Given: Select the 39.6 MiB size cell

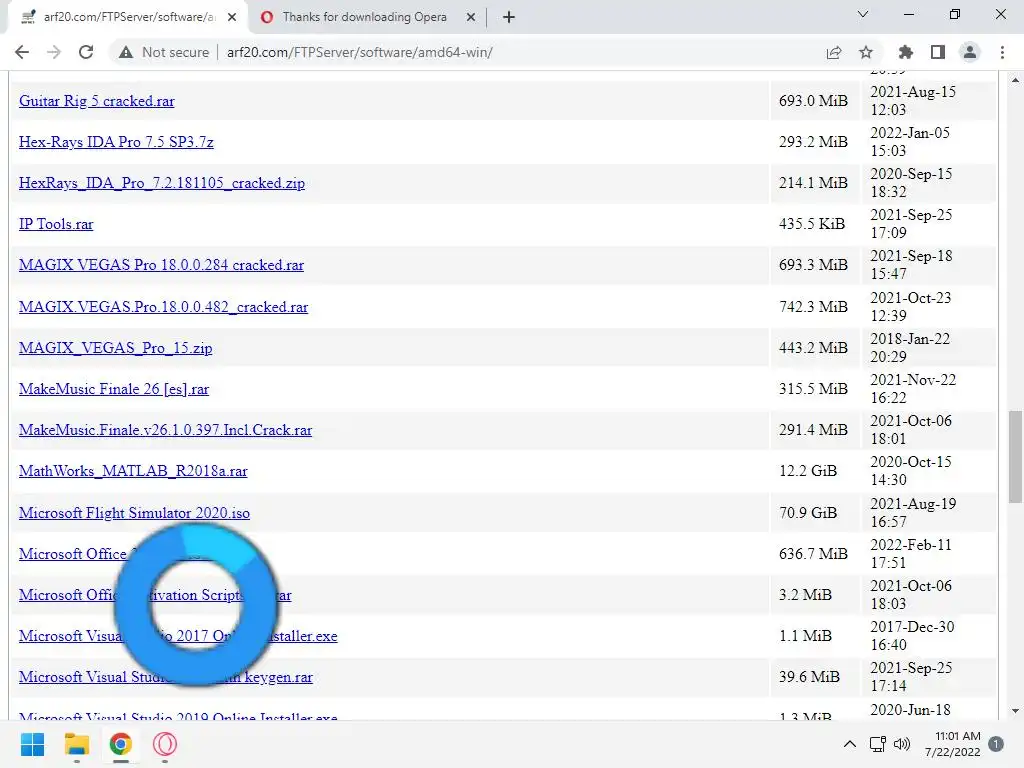Looking at the screenshot, I should (x=815, y=677).
